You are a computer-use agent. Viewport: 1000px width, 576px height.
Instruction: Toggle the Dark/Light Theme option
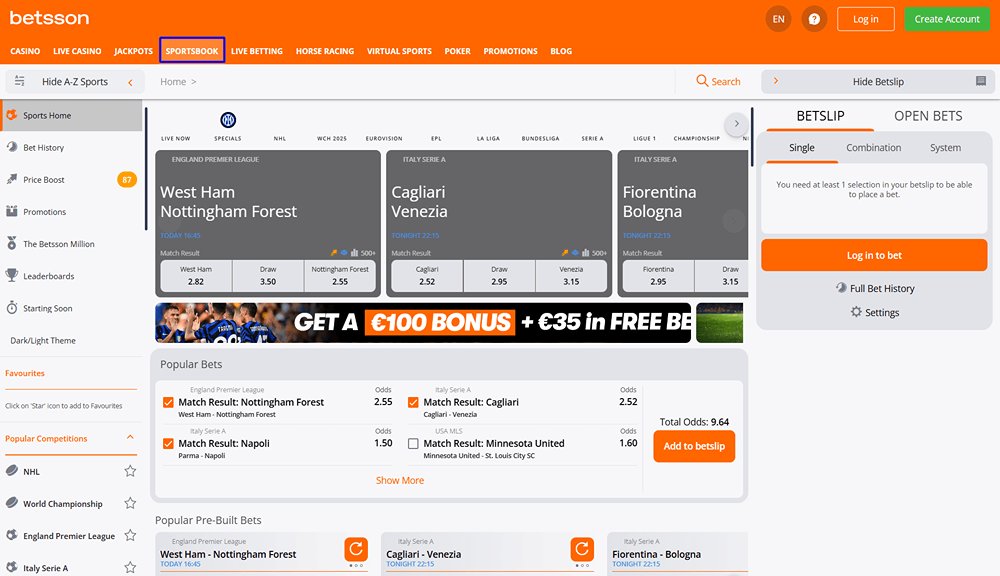coord(43,340)
